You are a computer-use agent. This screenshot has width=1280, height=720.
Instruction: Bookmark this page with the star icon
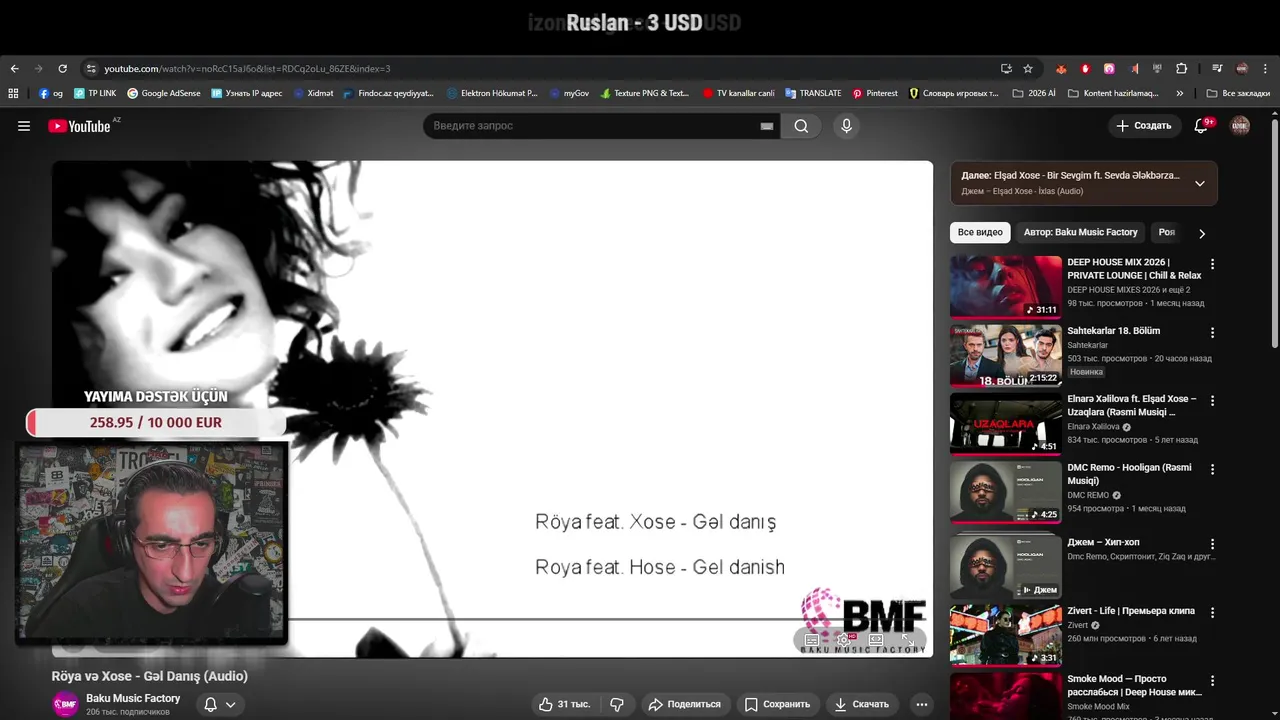pyautogui.click(x=1028, y=68)
